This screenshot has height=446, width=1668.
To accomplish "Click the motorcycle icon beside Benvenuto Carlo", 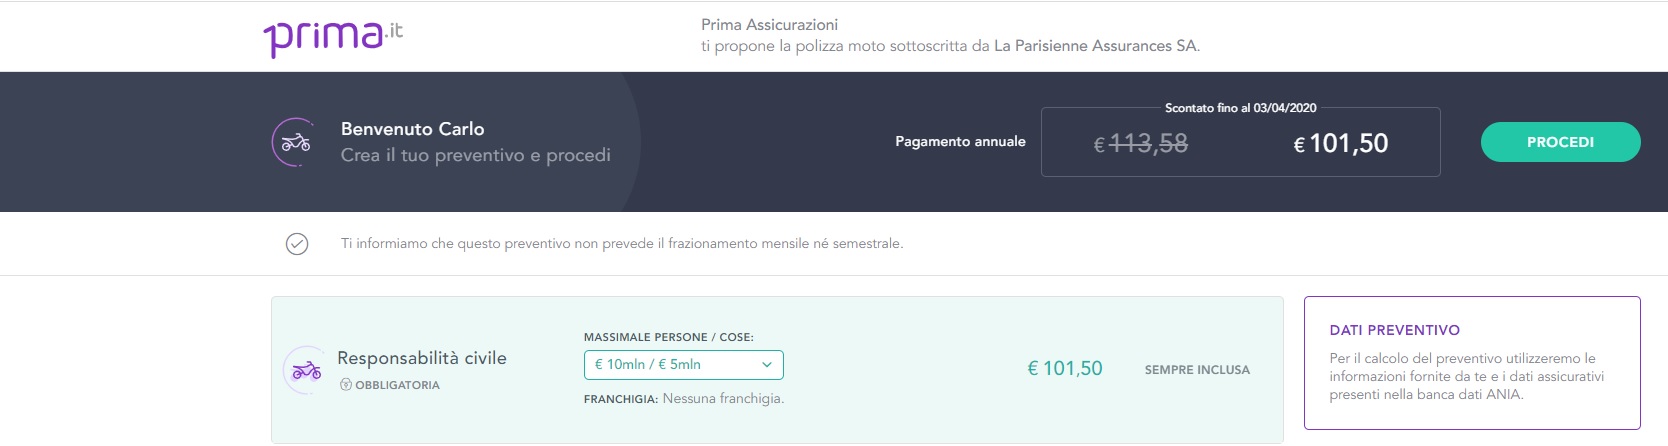I will 295,142.
